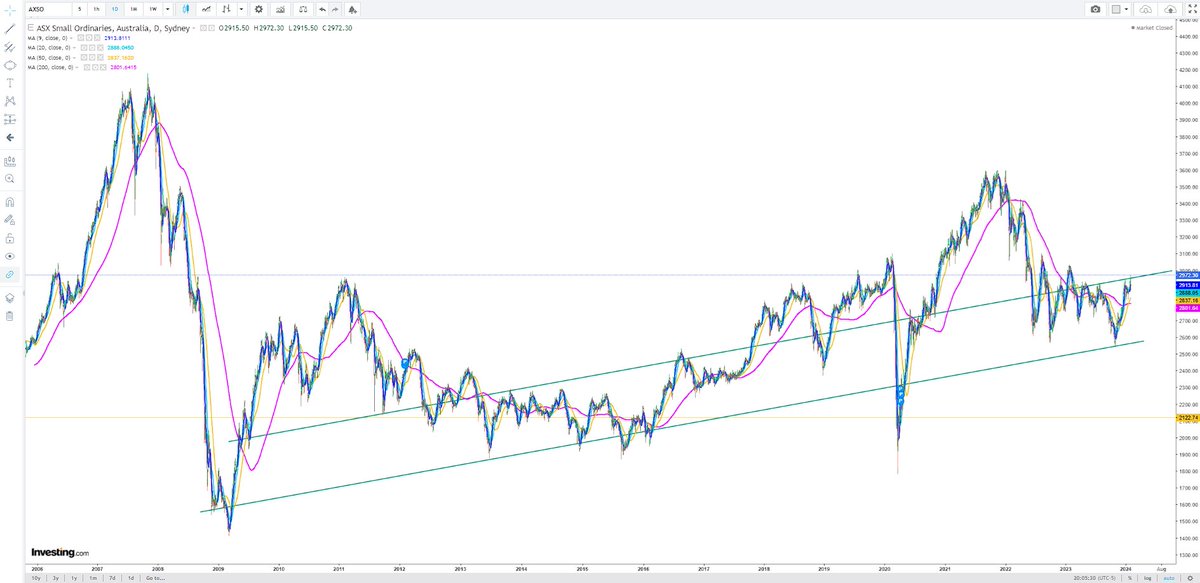Select the 1M interval

coord(134,9)
